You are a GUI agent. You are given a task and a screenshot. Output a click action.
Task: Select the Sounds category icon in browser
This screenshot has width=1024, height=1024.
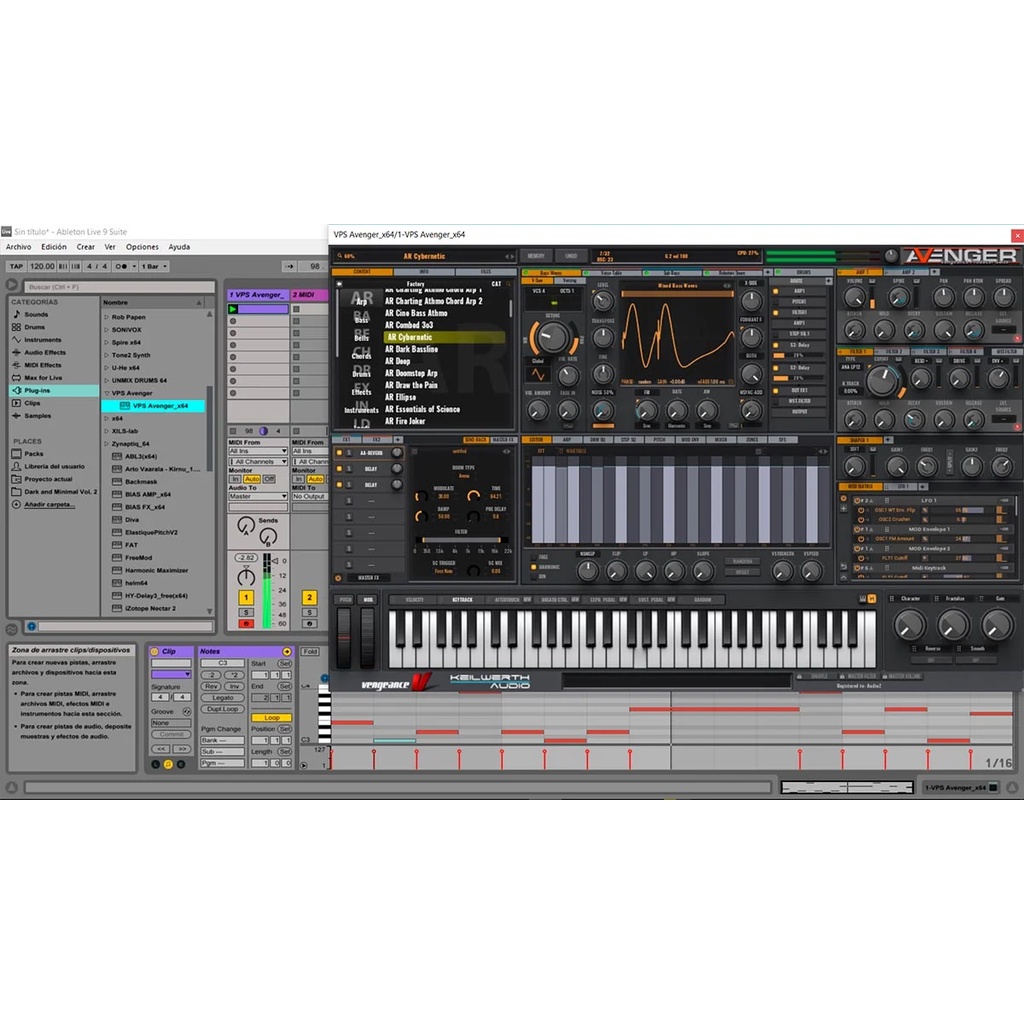click(16, 314)
